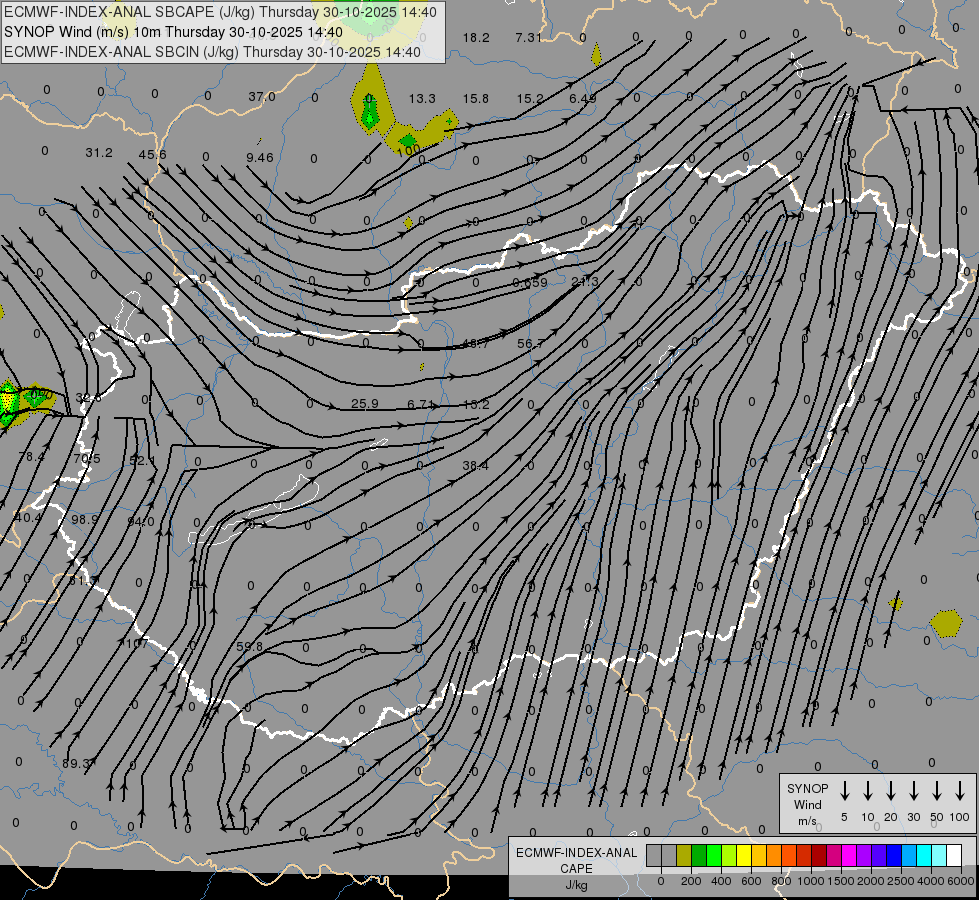Click the 94.0 value on map
This screenshot has height=900, width=979.
(x=140, y=522)
